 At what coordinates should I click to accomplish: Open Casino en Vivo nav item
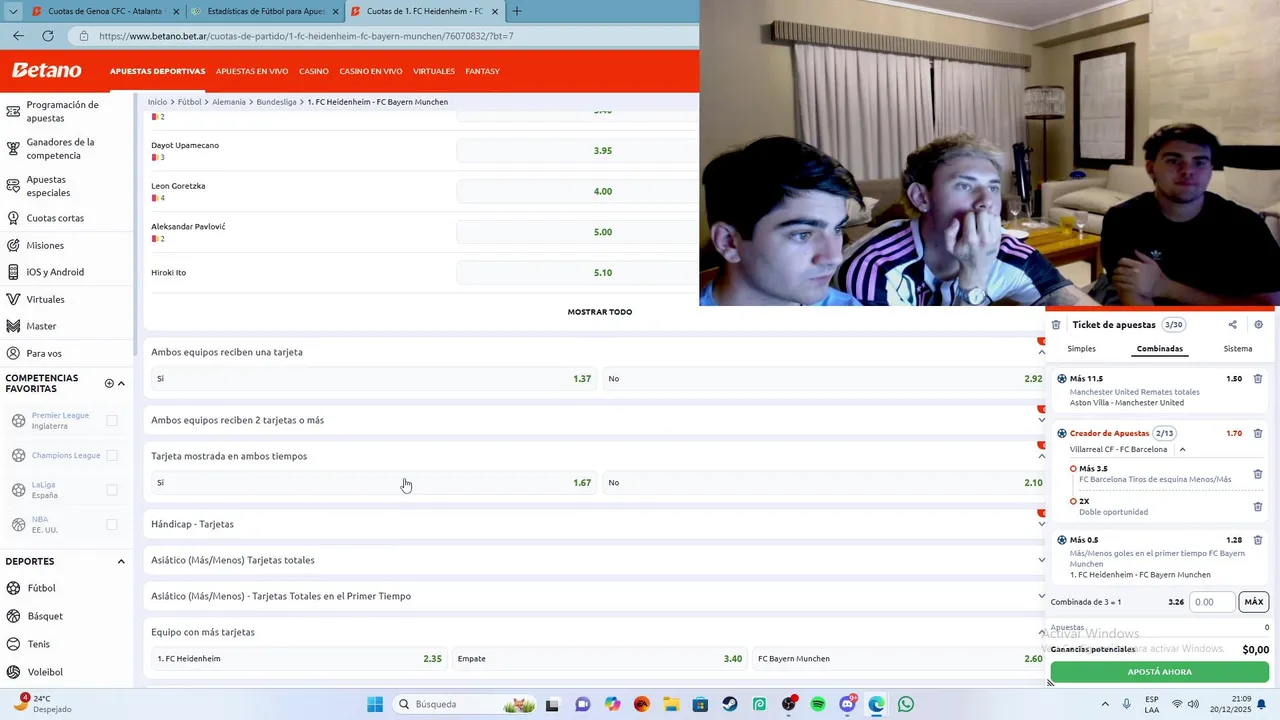[x=371, y=71]
